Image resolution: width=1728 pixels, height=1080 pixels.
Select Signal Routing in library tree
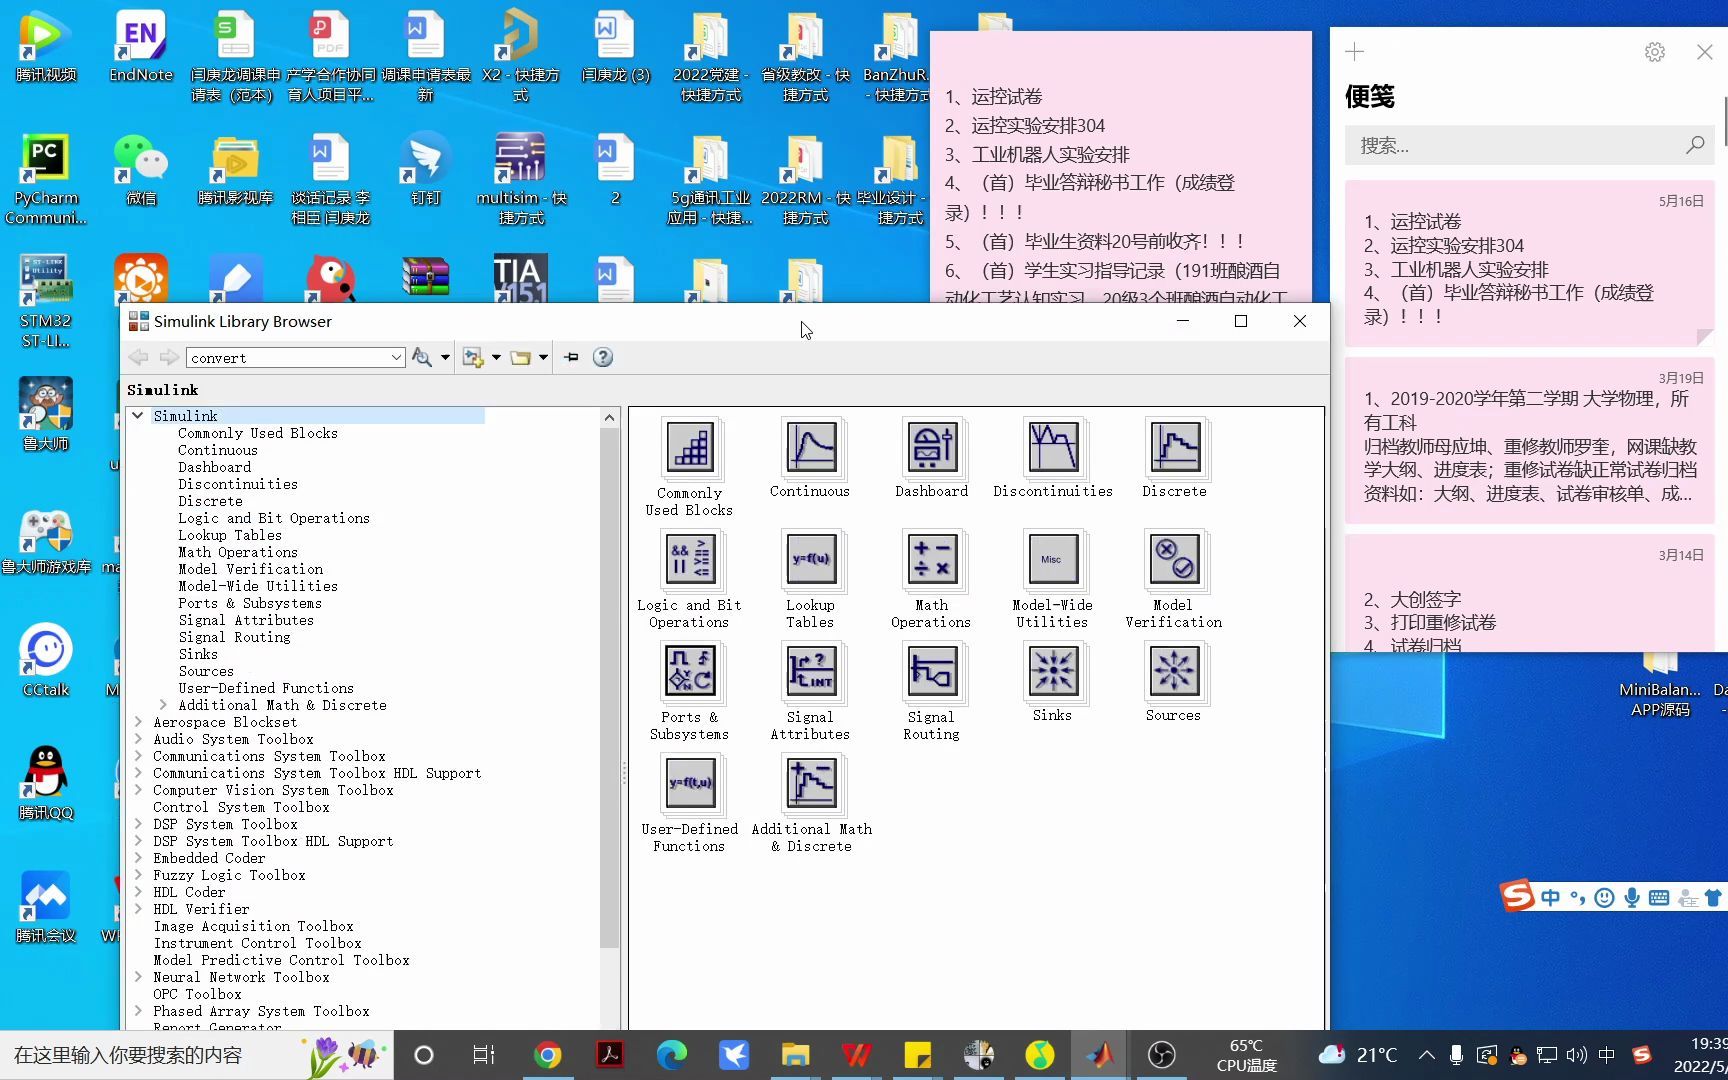click(x=234, y=637)
